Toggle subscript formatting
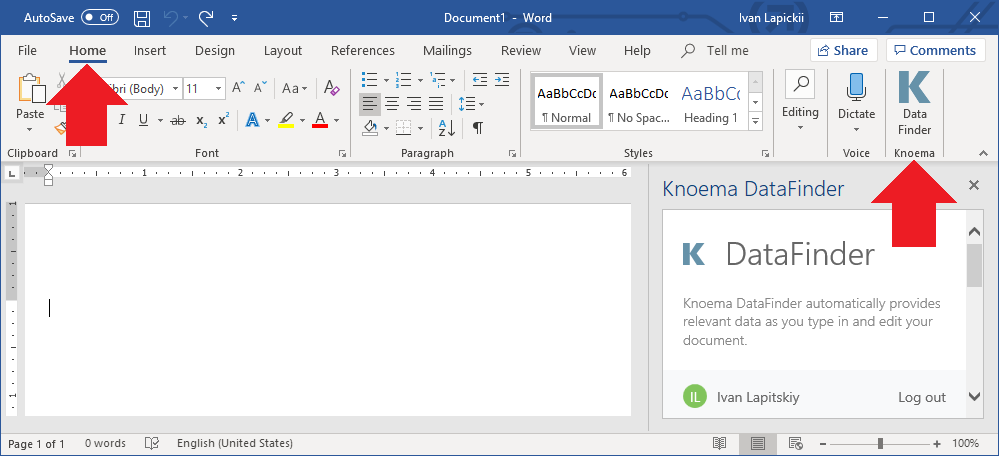Viewport: 999px width, 456px height. (201, 120)
